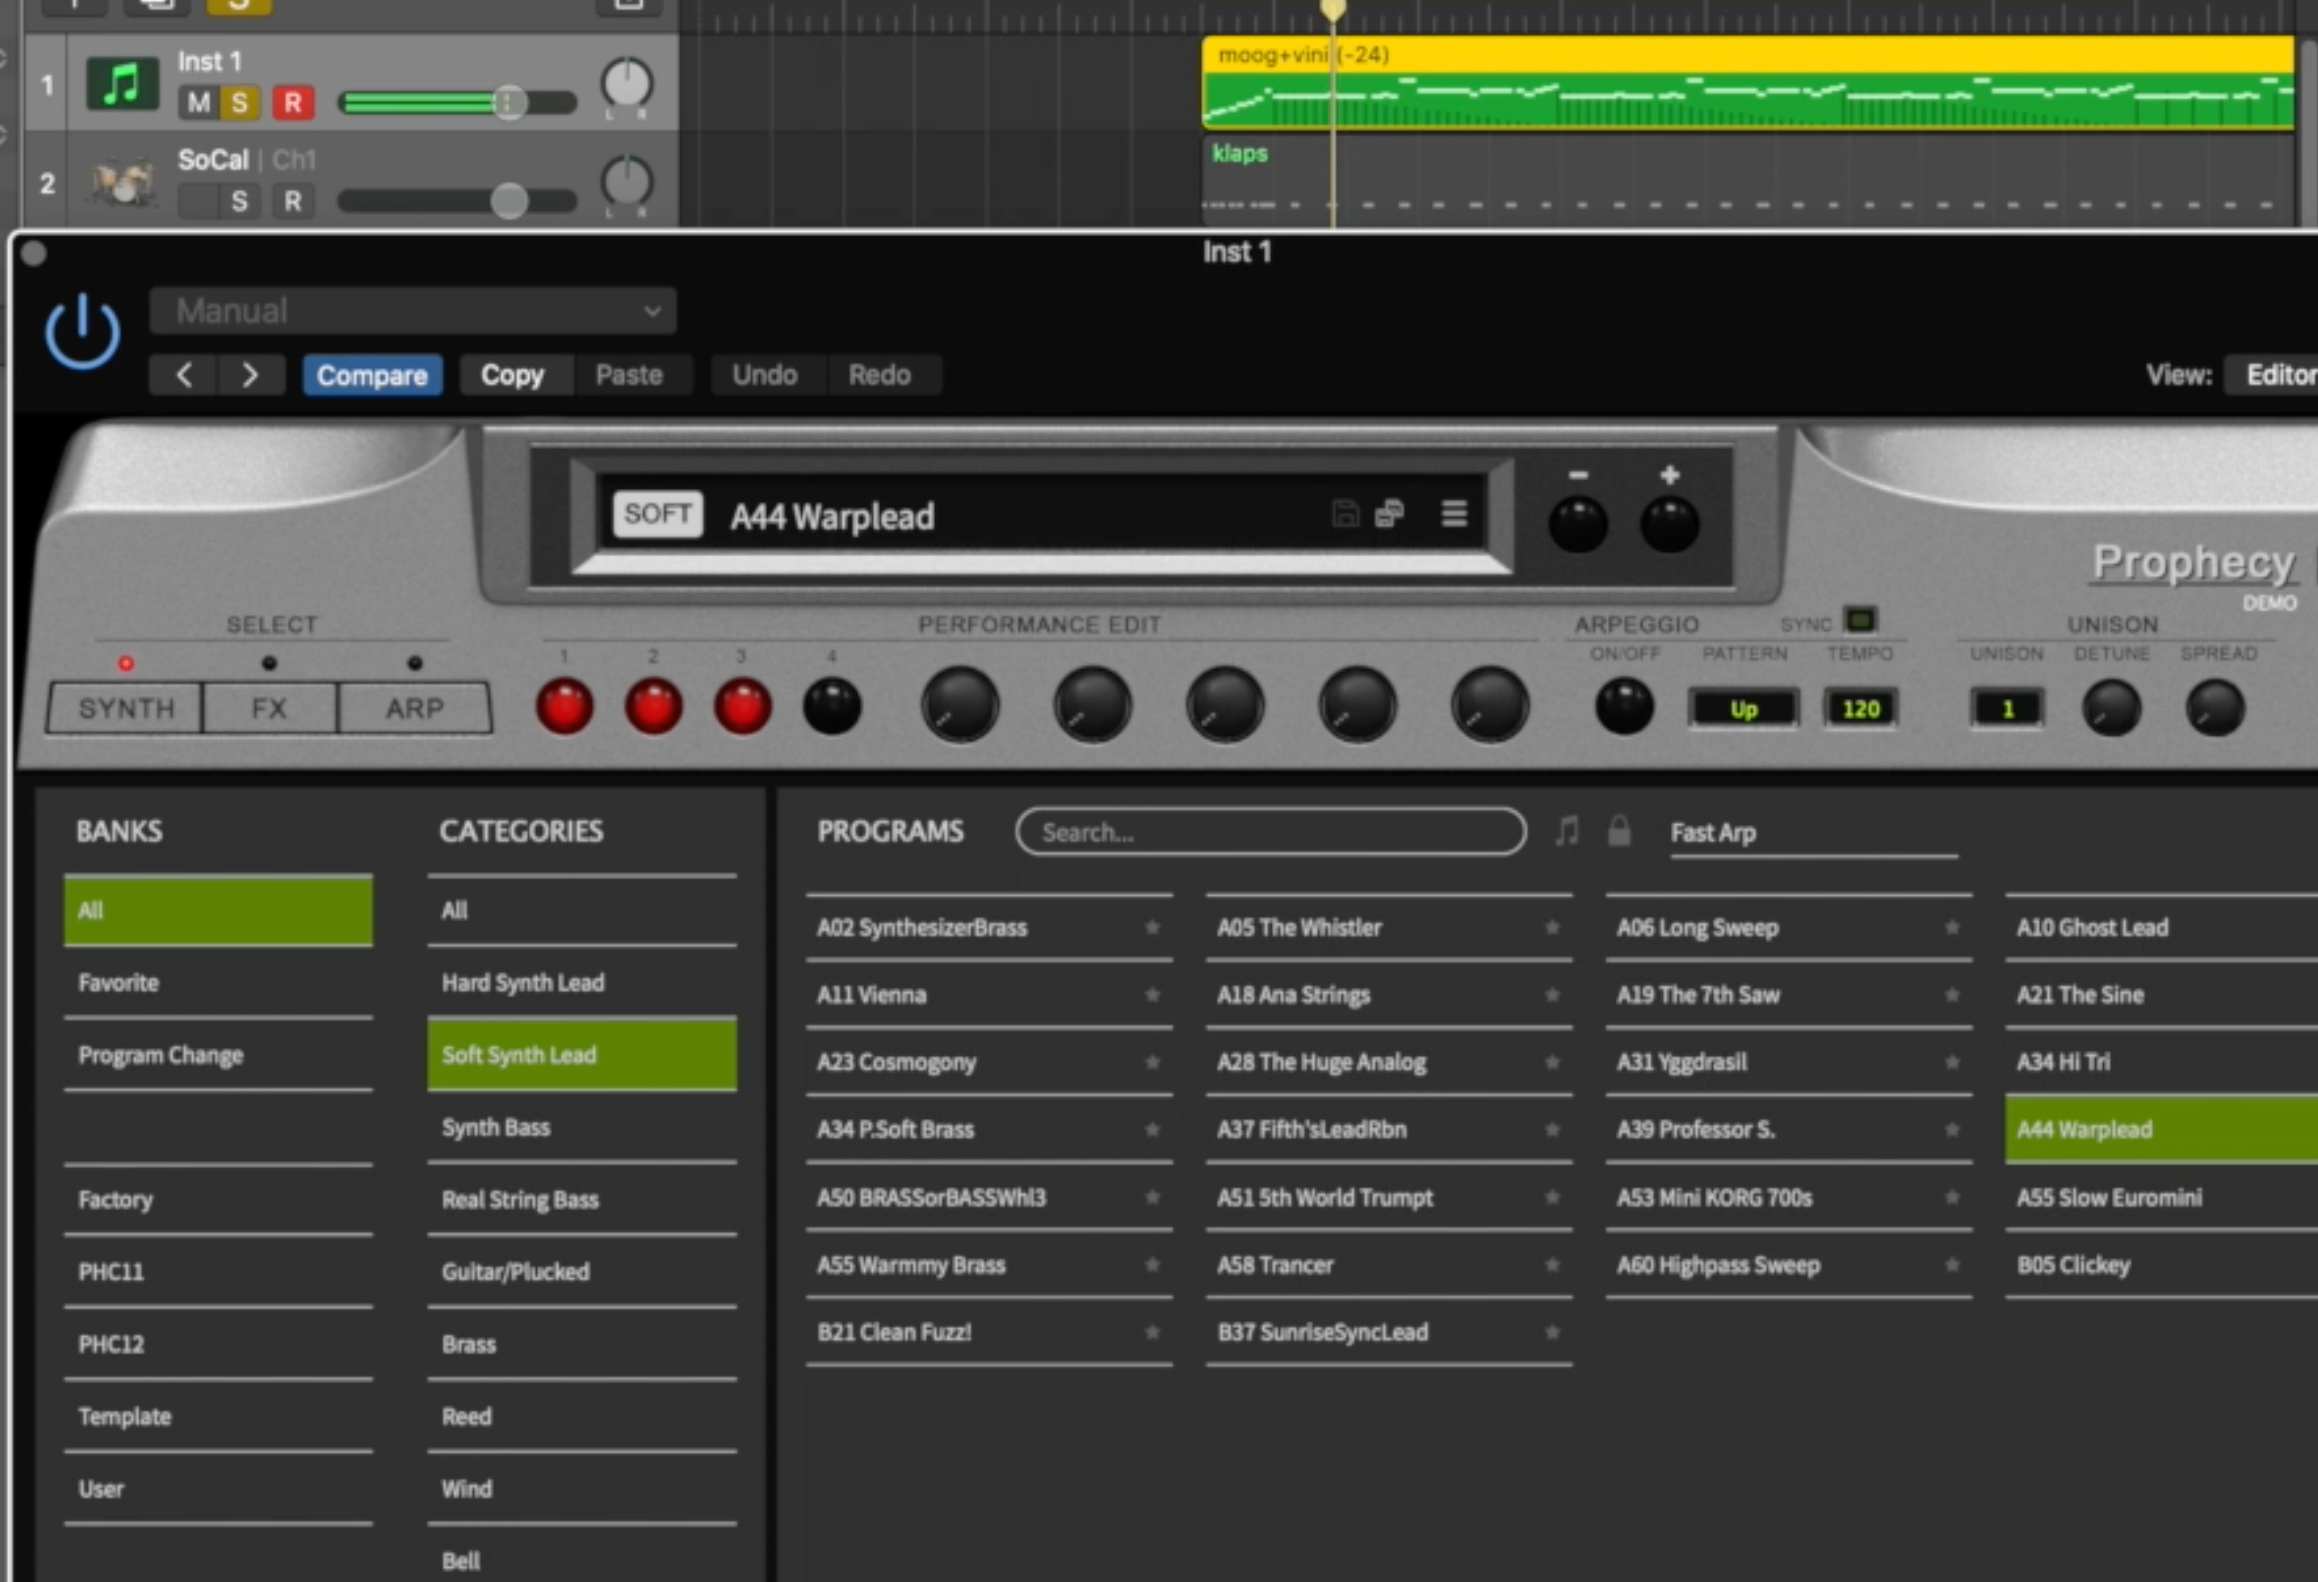Click the plugin power bypass icon
This screenshot has height=1582, width=2318.
click(82, 331)
